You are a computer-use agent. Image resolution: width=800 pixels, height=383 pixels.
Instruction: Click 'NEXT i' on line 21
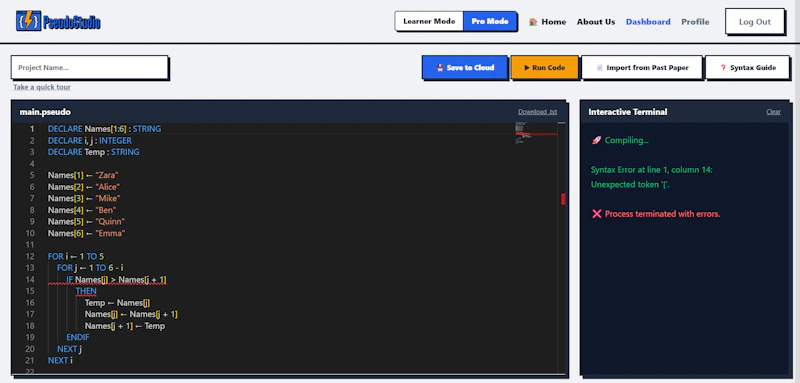coord(60,361)
